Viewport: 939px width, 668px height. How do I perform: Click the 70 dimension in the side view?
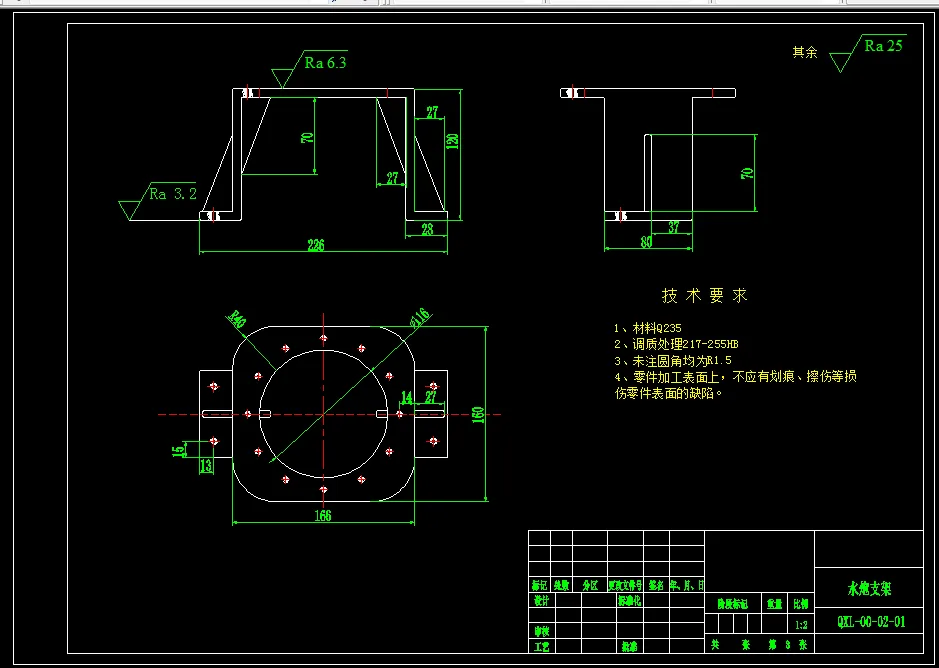[x=747, y=174]
